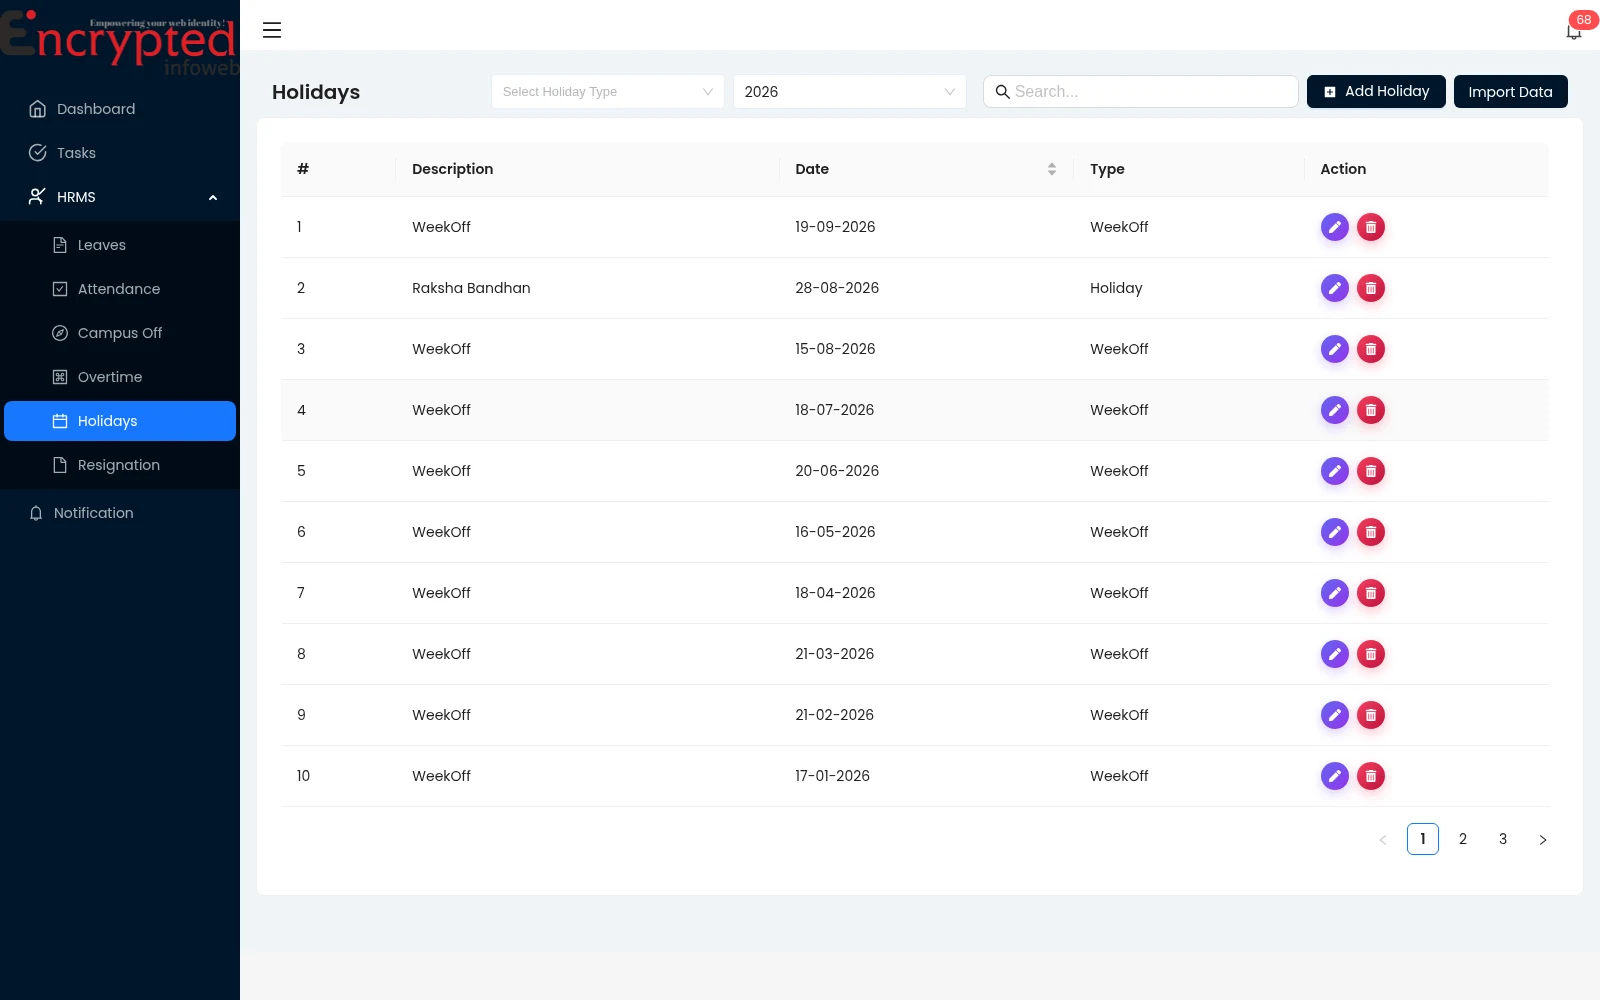This screenshot has width=1600, height=1000.
Task: Edit the 20-06-2026 WeekOff entry
Action: 1335,471
